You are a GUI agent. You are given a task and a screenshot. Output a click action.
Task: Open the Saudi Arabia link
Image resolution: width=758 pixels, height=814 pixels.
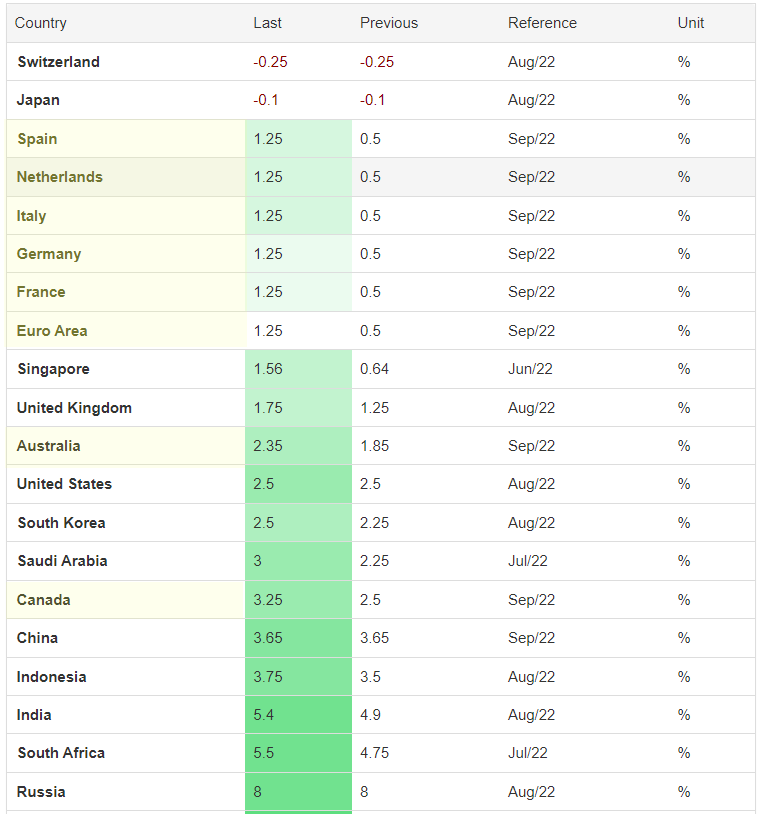[x=62, y=561]
